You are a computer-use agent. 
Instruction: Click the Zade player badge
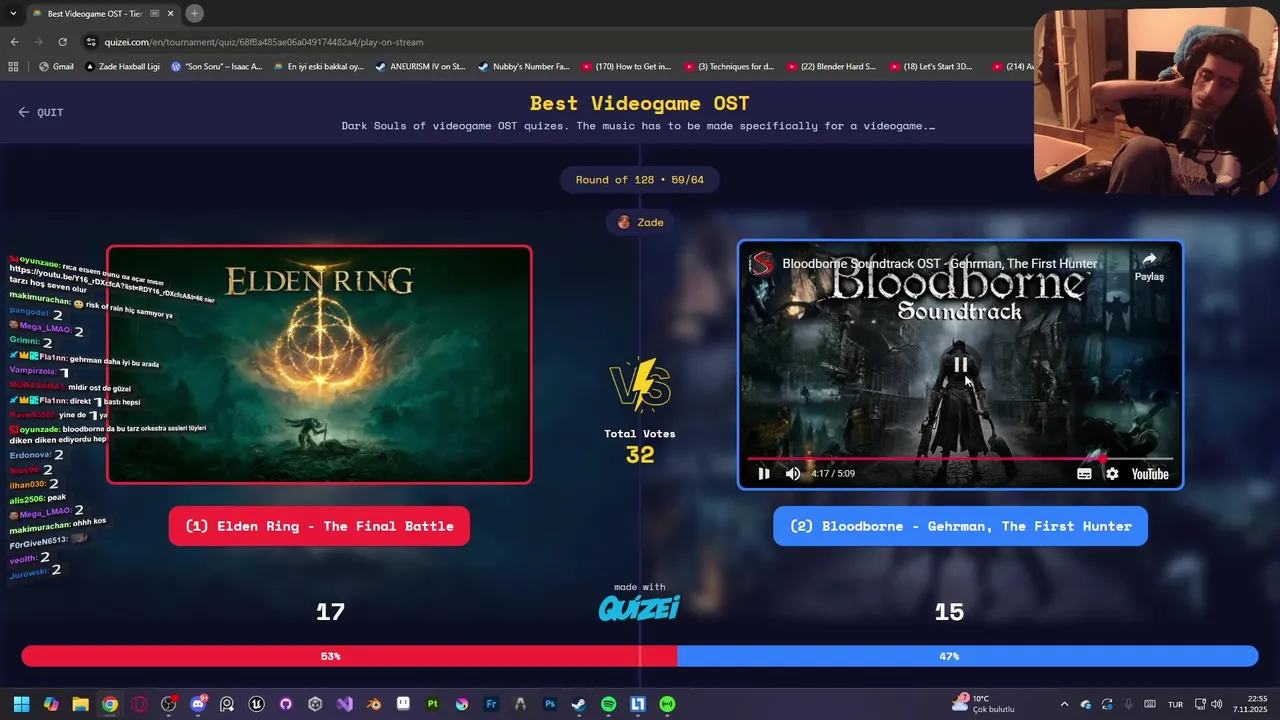point(640,222)
